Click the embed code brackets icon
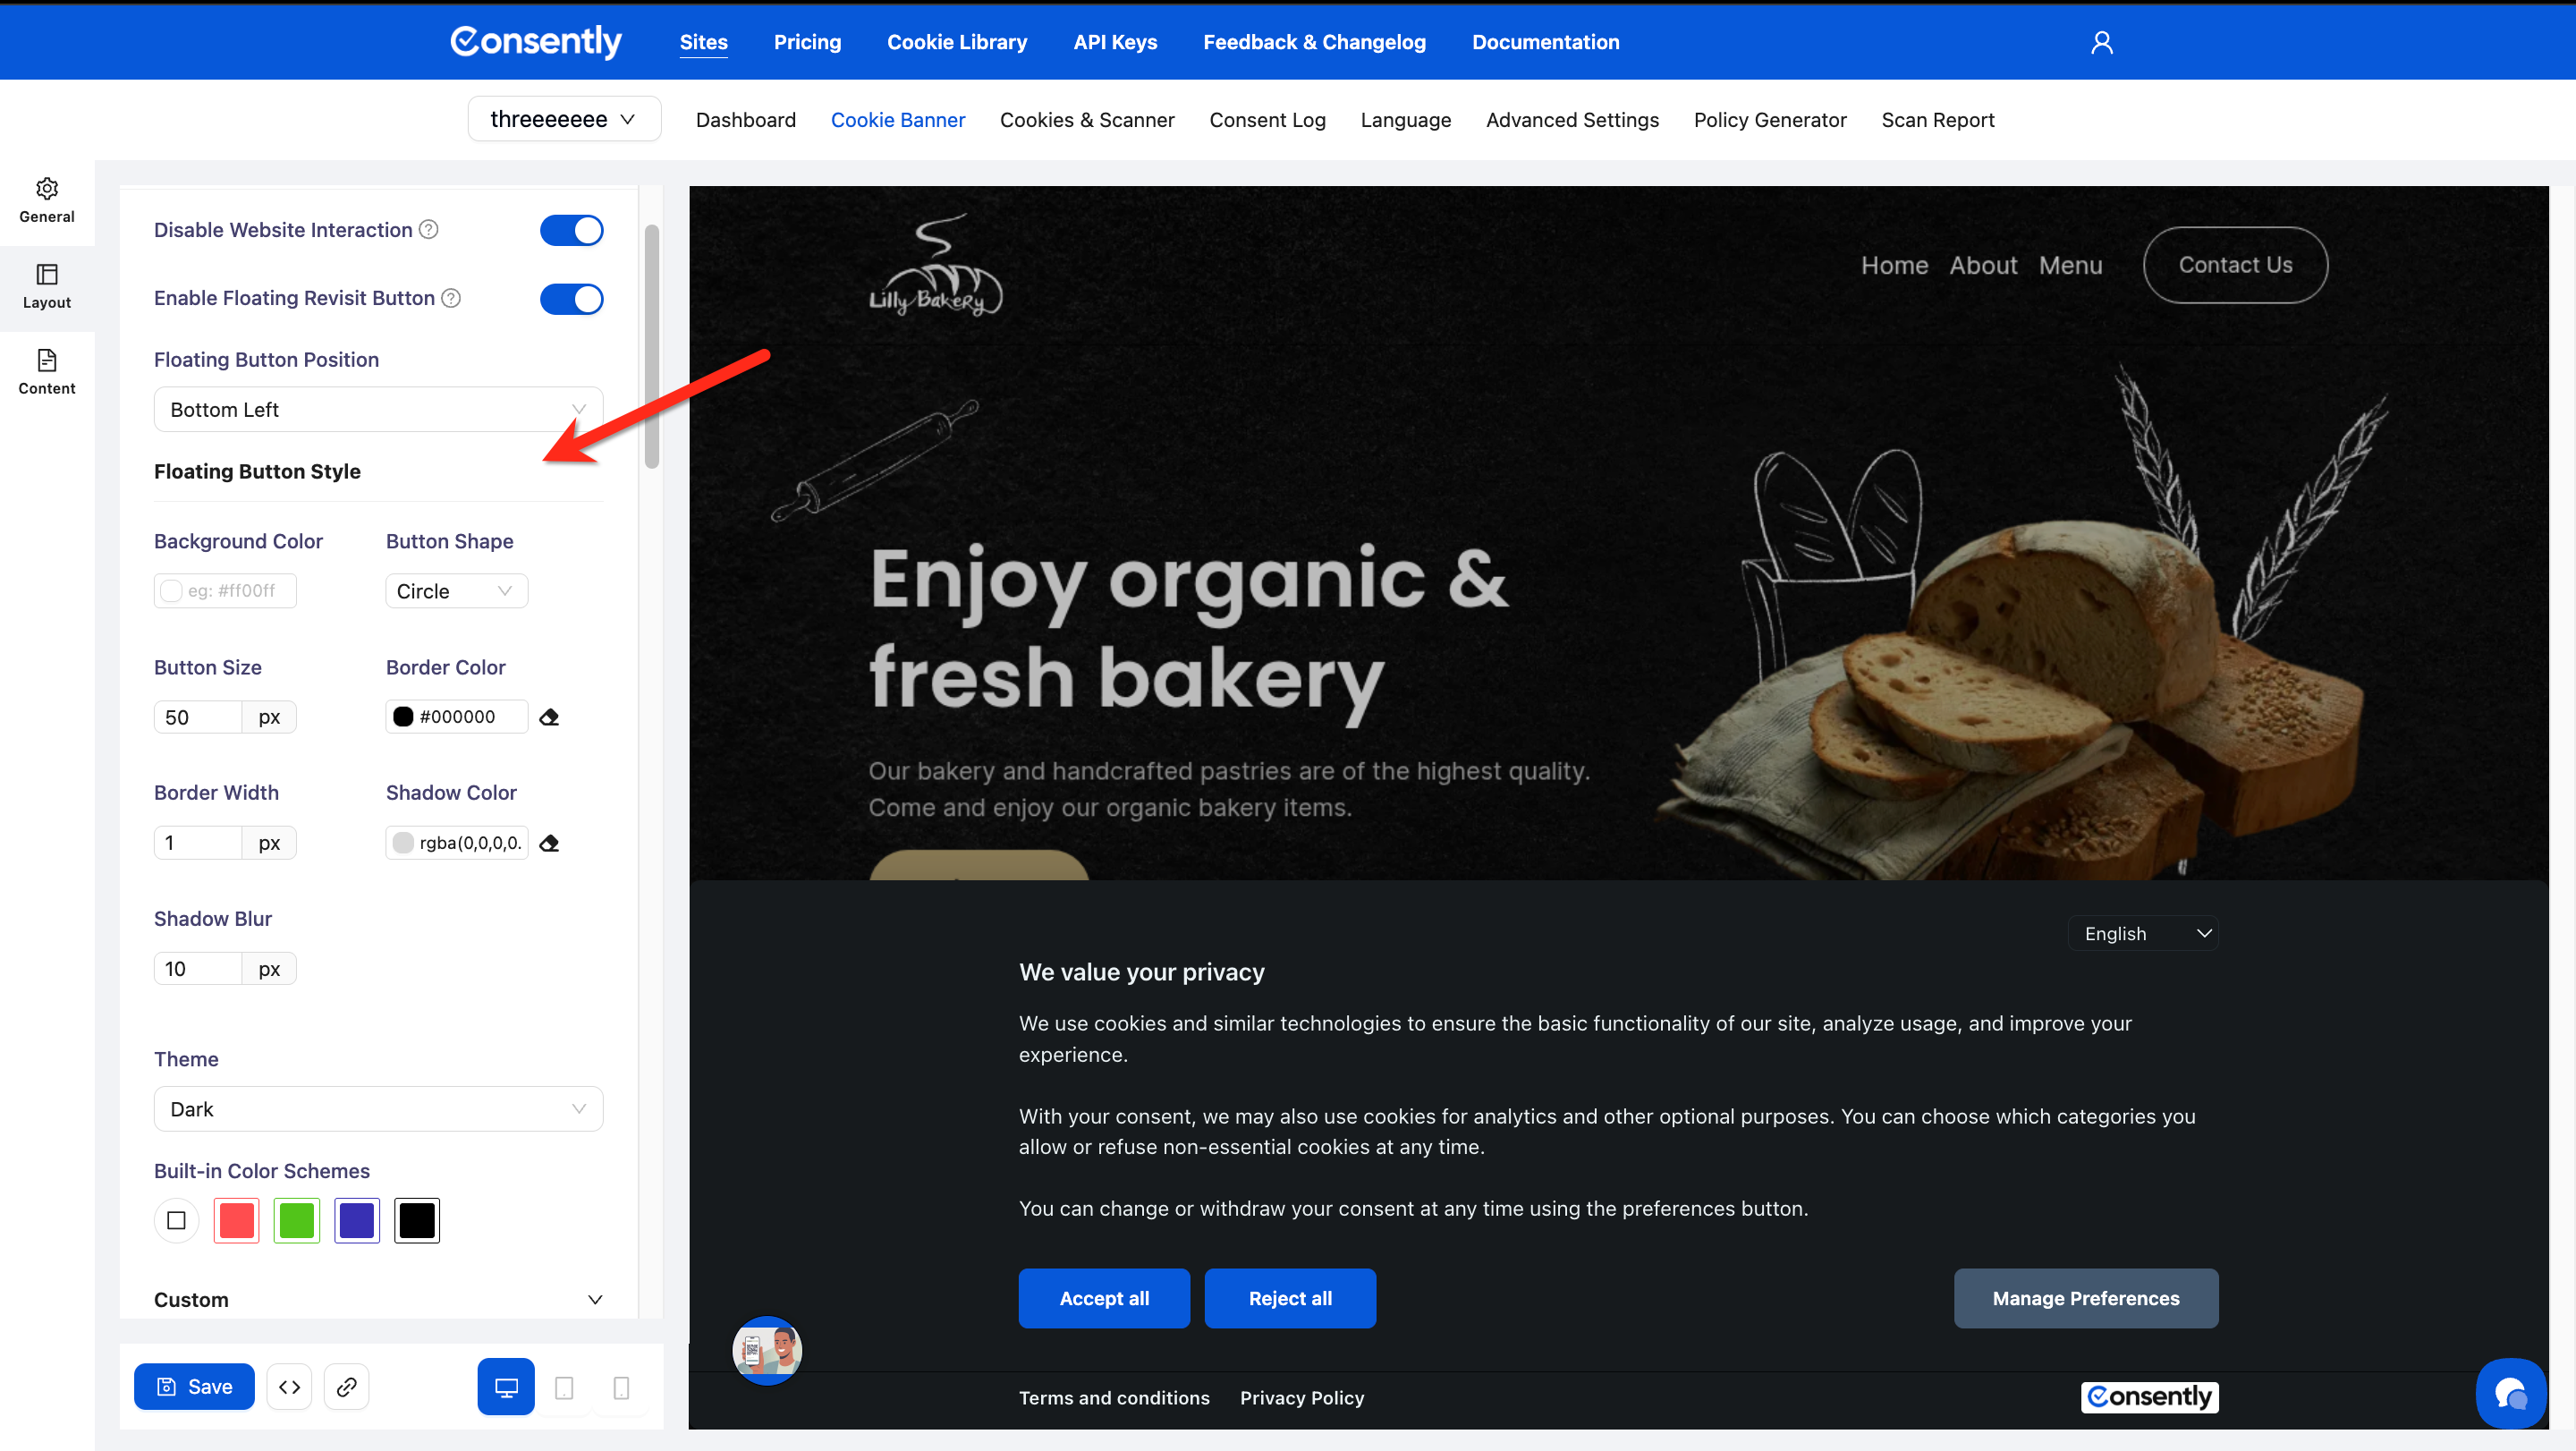2576x1451 pixels. tap(289, 1386)
